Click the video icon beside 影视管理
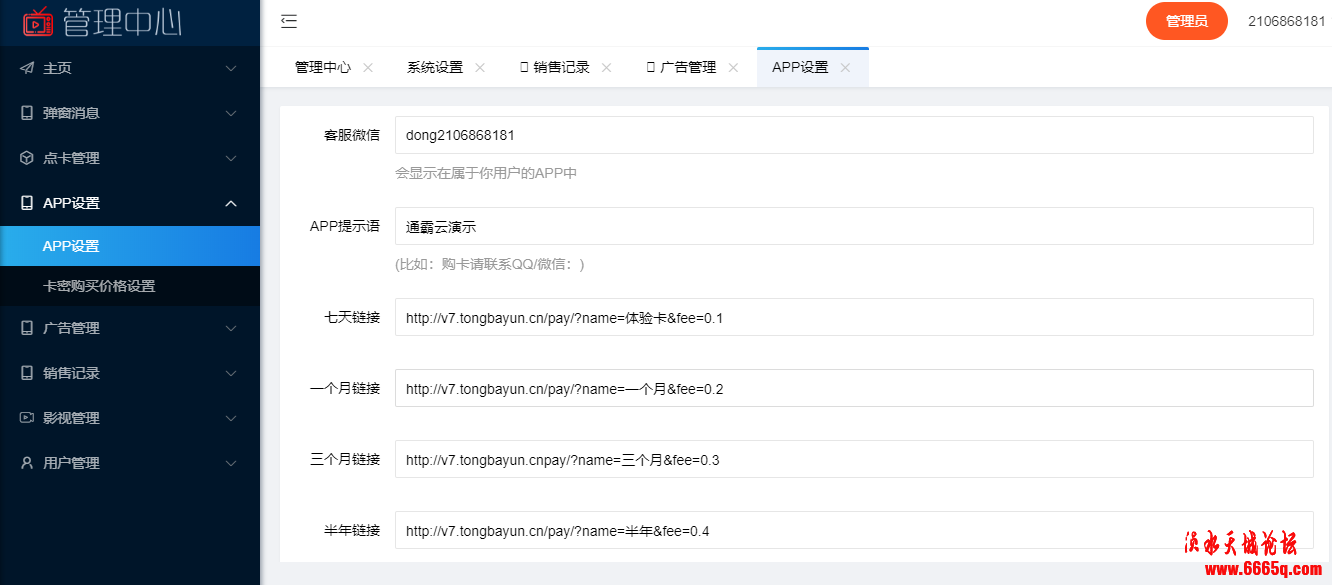The height and width of the screenshot is (585, 1332). click(x=27, y=418)
